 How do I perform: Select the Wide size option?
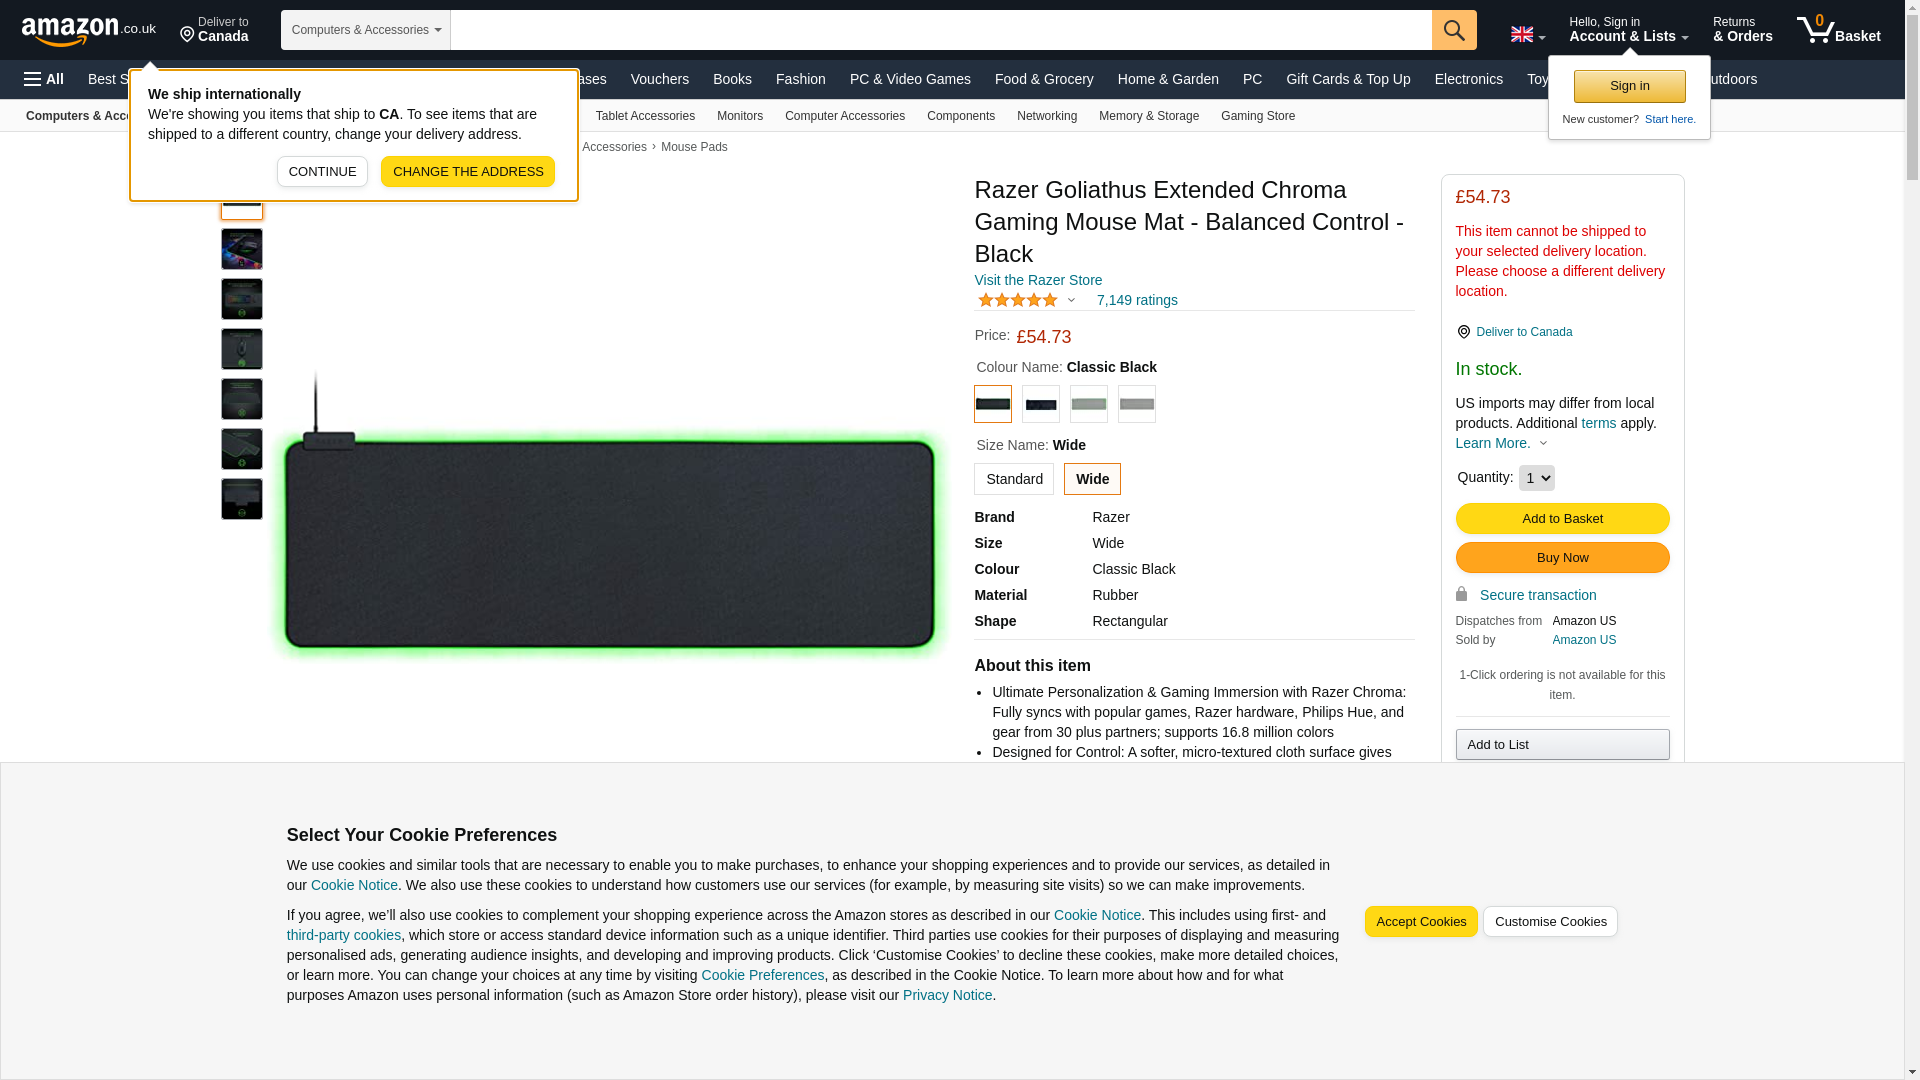pos(1092,479)
